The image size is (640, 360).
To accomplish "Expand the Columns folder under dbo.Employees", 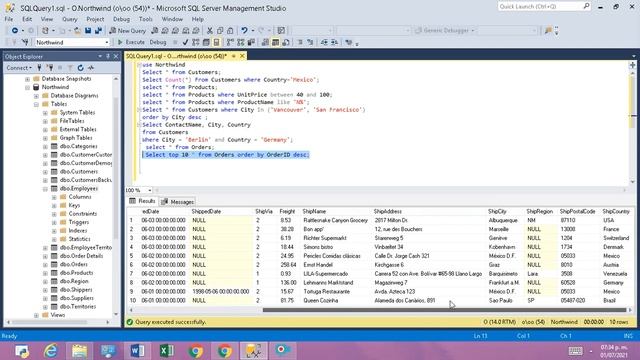I will (x=54, y=197).
